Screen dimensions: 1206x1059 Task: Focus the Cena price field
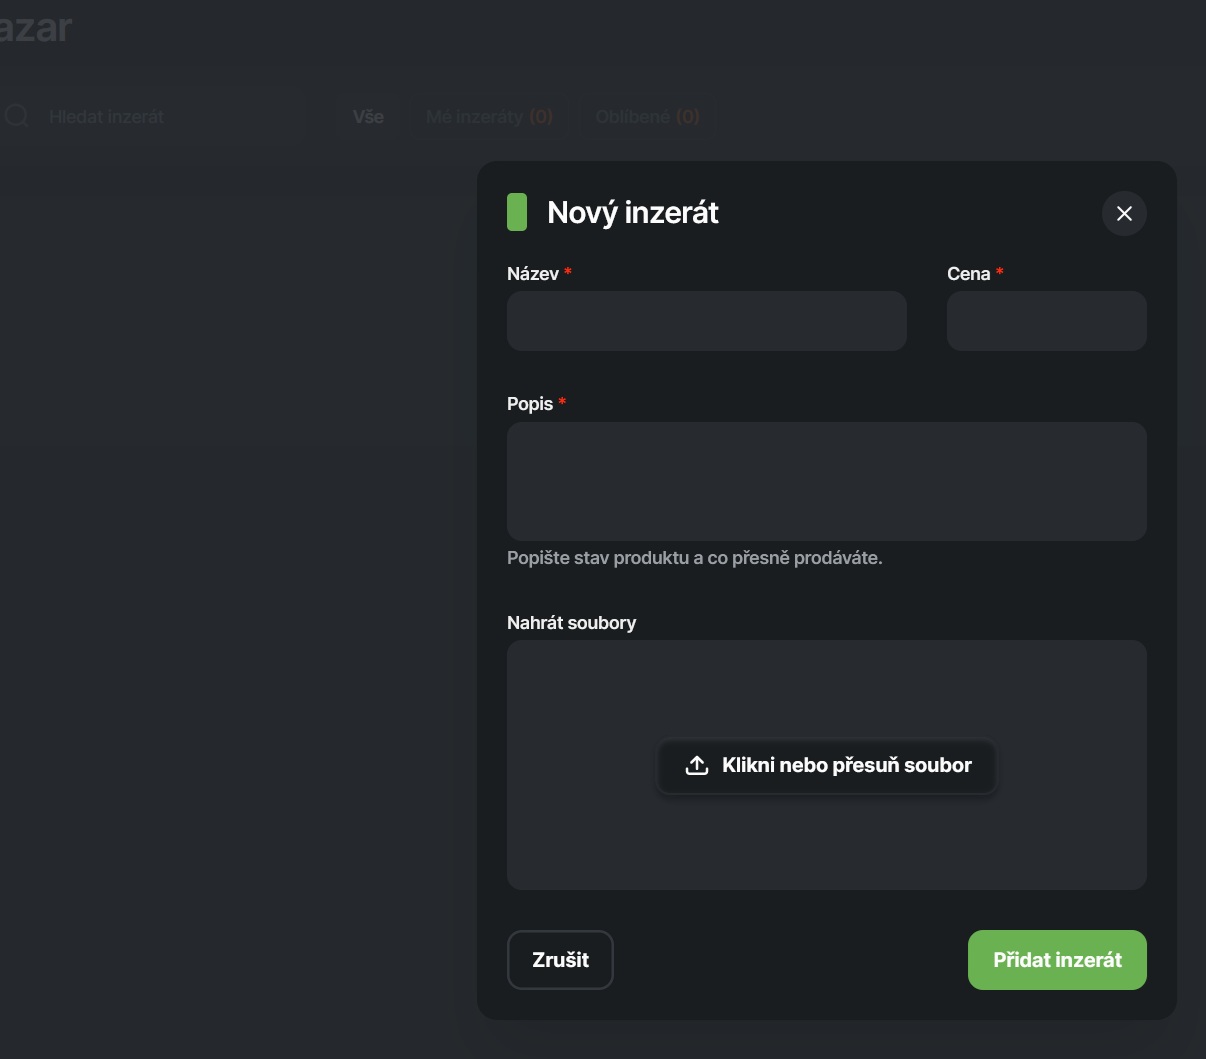coord(1046,321)
